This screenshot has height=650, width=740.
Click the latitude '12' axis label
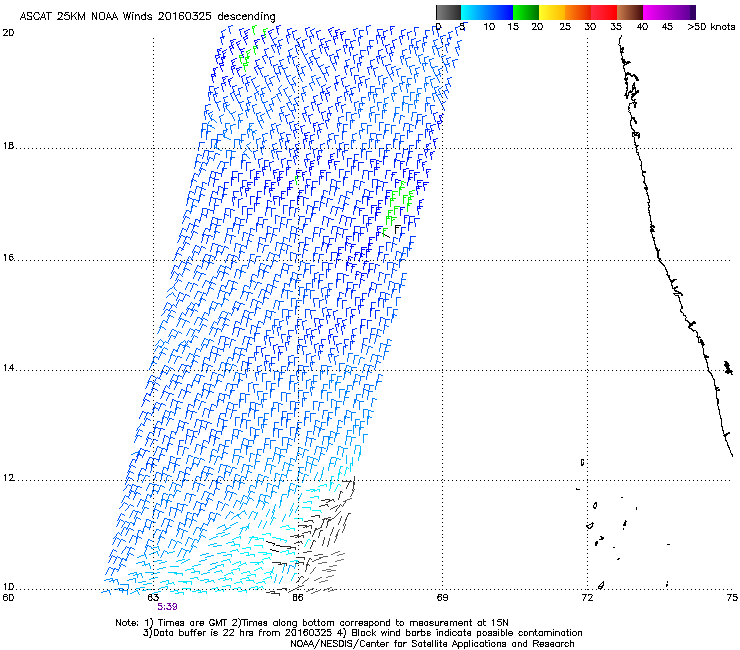8,478
